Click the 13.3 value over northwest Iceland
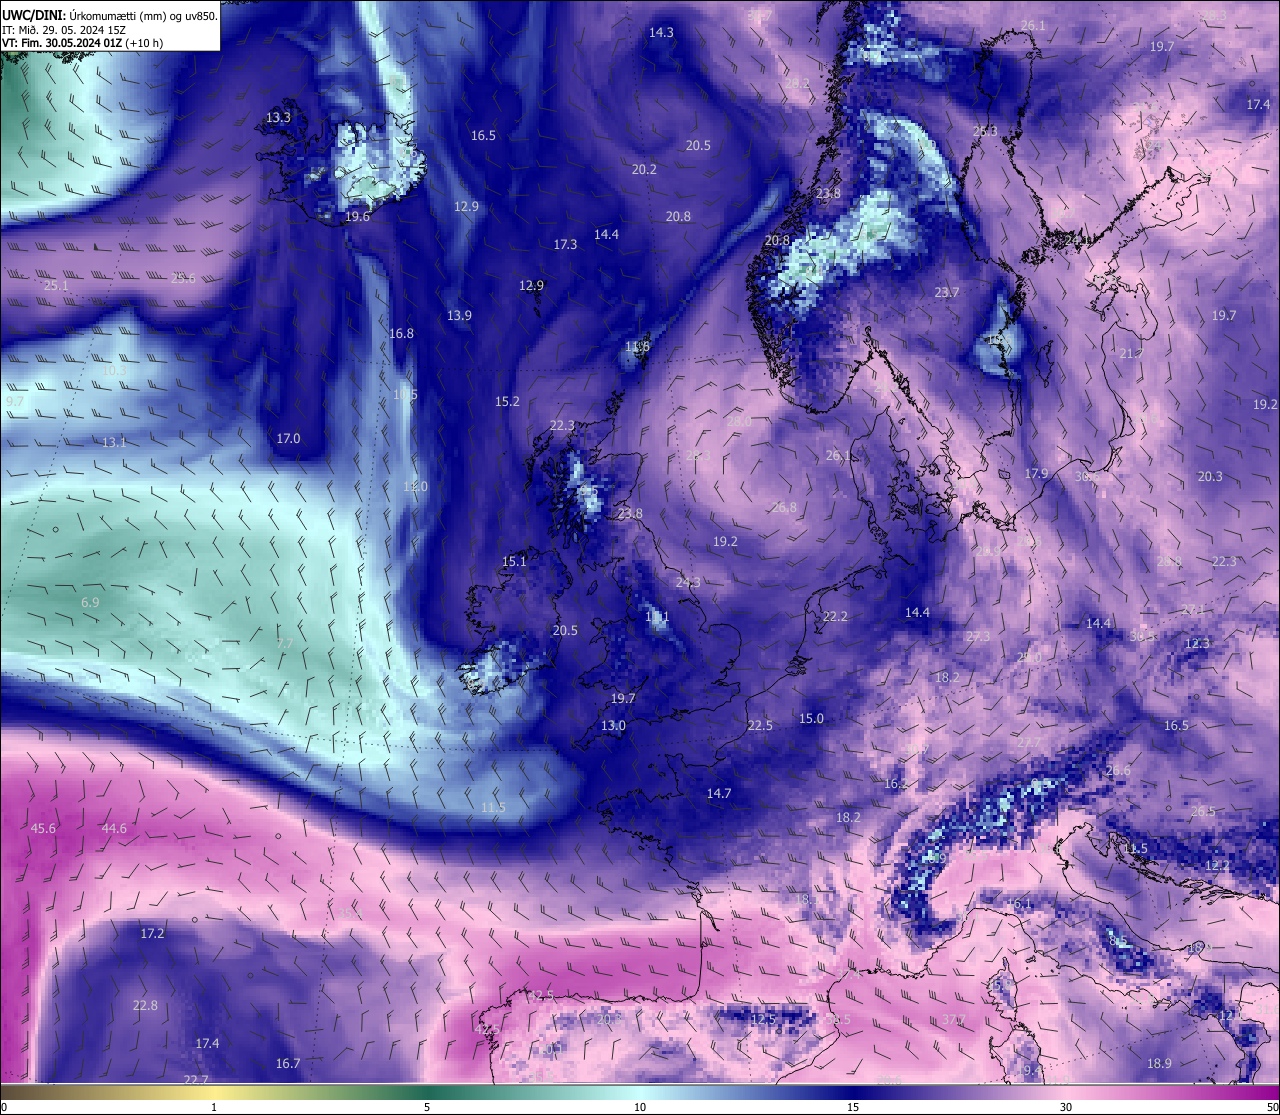This screenshot has height=1115, width=1280. pos(278,118)
